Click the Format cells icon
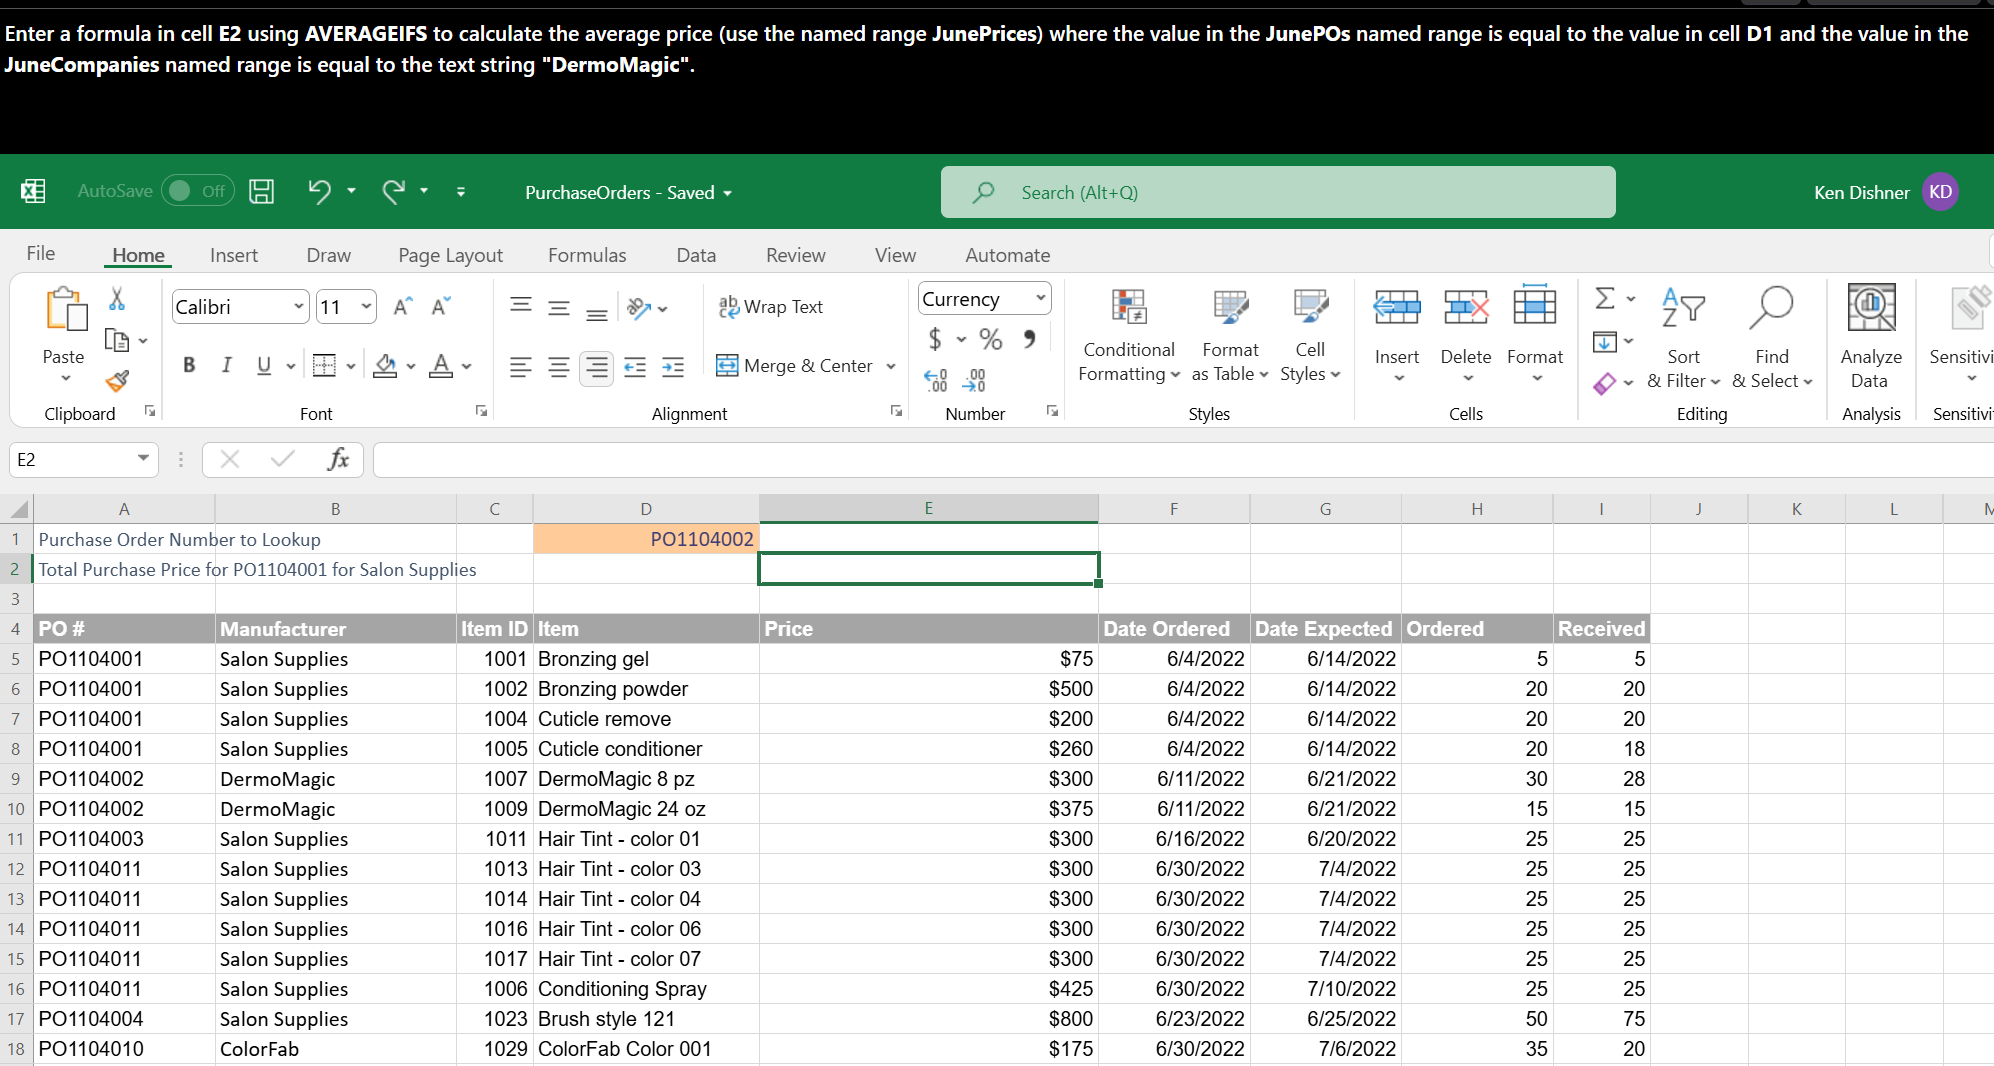Viewport: 1994px width, 1066px height. tap(1535, 305)
